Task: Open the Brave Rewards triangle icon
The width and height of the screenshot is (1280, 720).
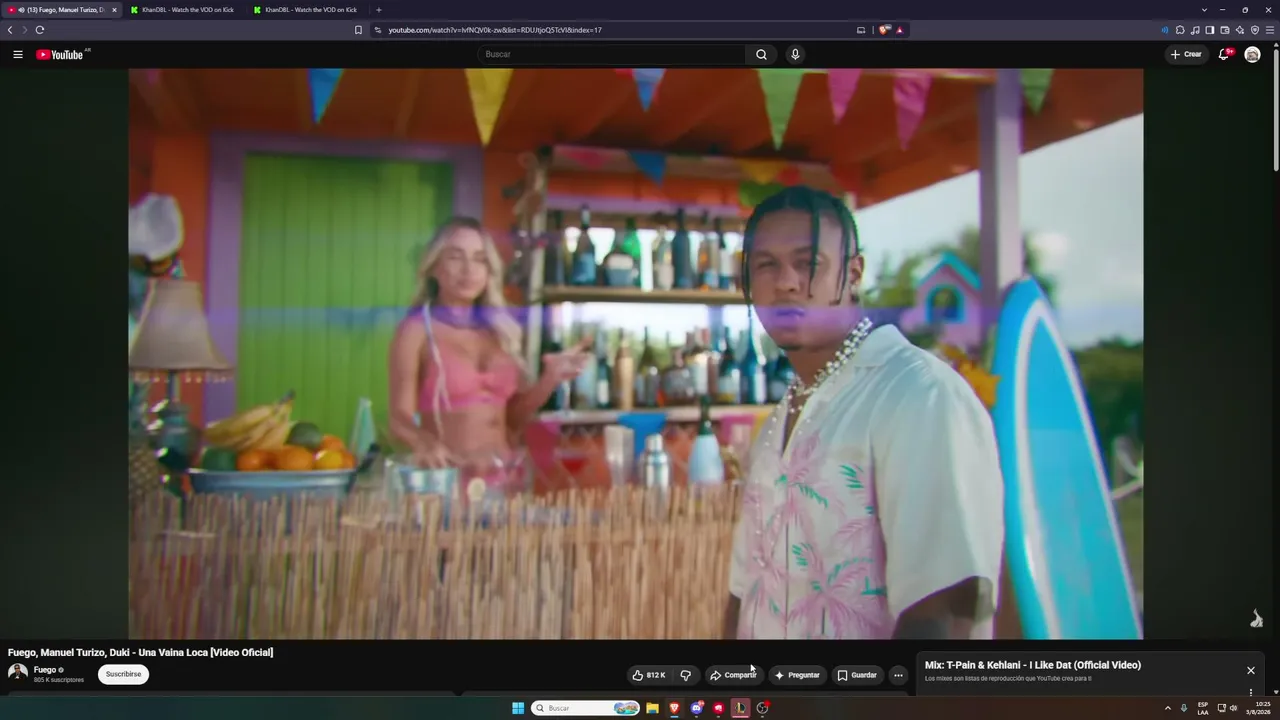Action: pyautogui.click(x=899, y=30)
